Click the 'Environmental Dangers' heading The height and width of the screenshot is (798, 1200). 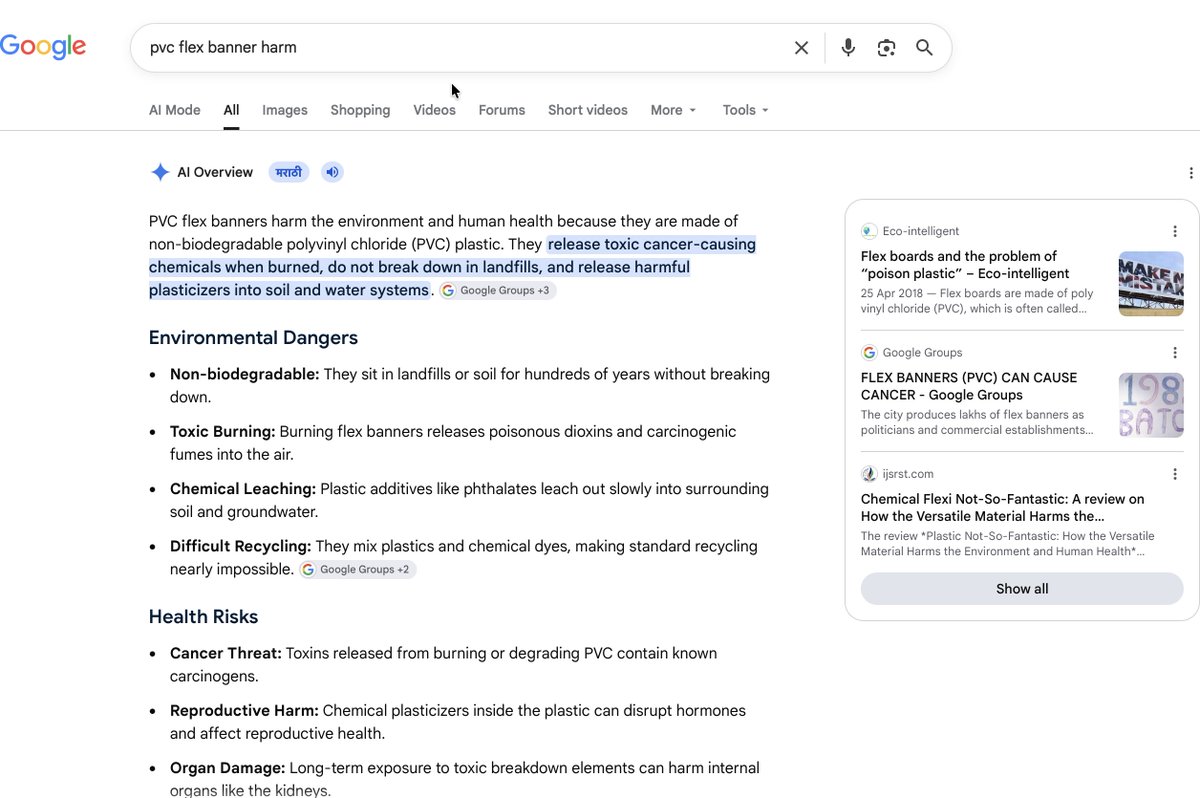[x=253, y=338]
